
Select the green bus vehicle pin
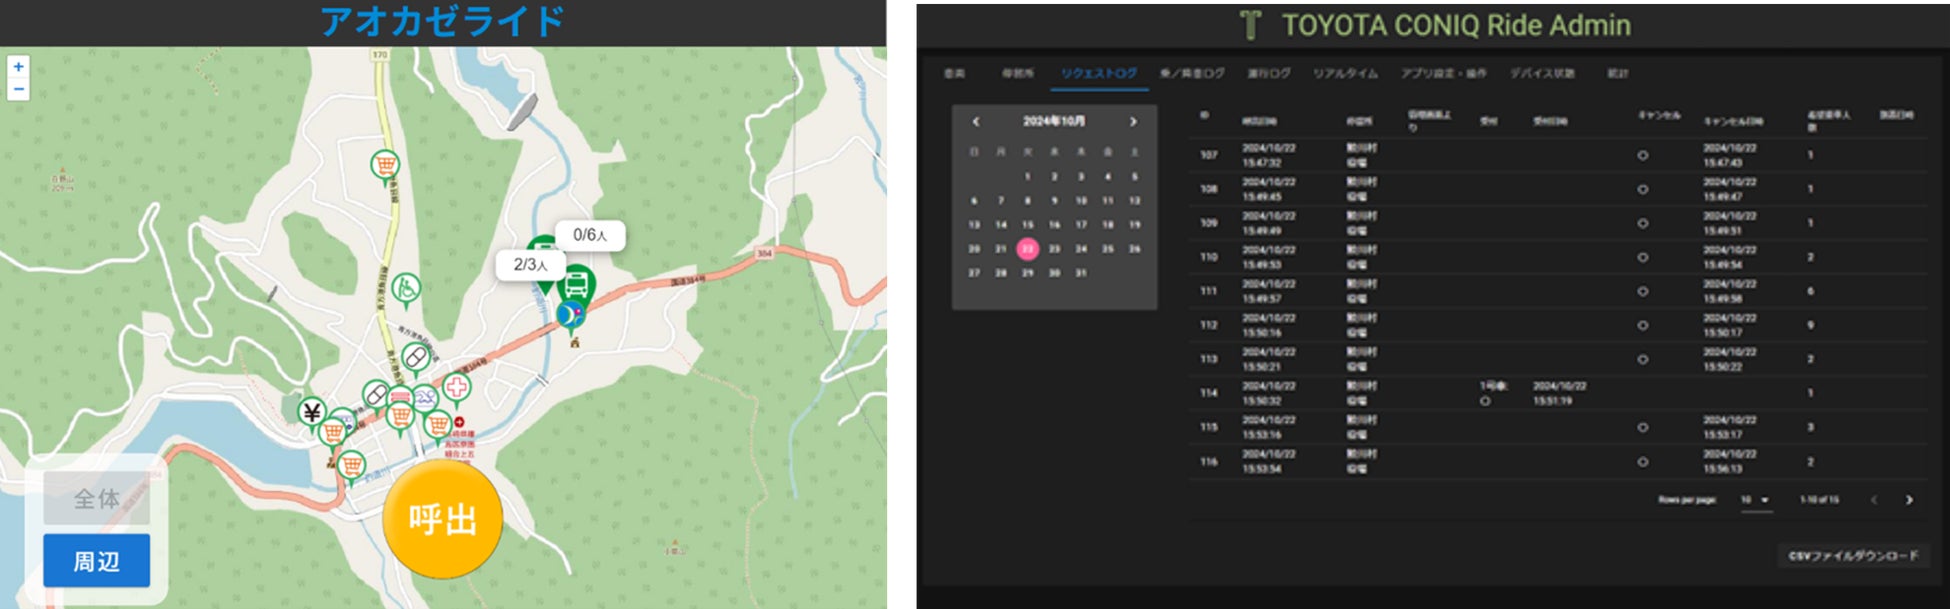(576, 286)
